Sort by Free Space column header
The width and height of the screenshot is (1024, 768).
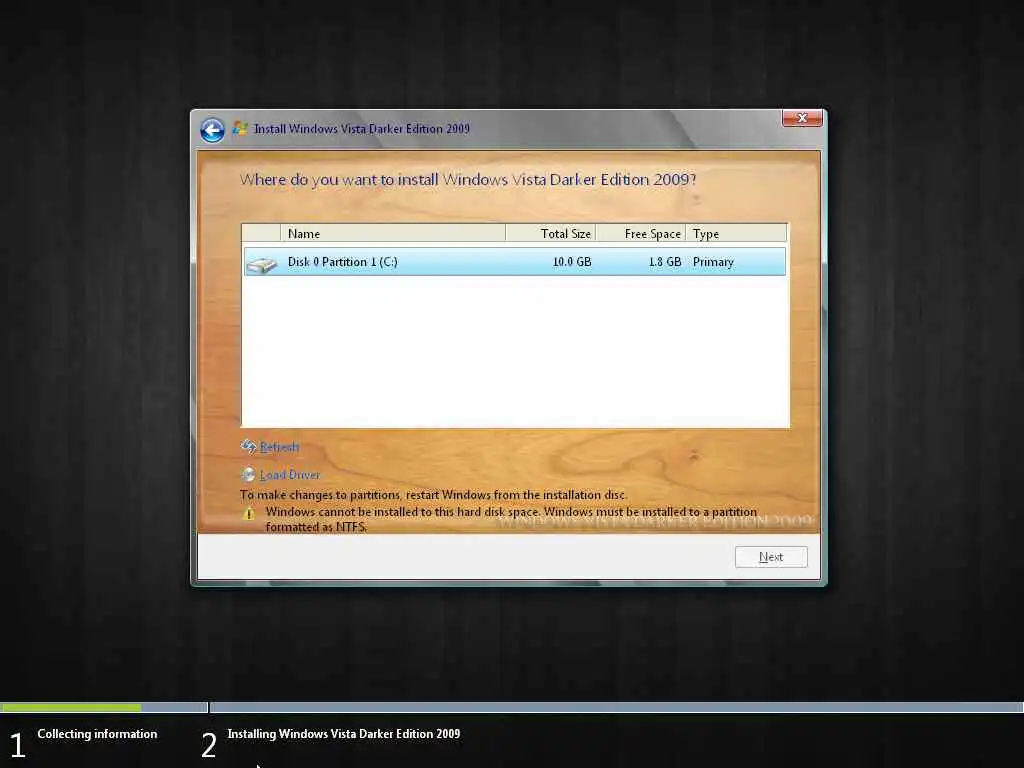(x=641, y=233)
